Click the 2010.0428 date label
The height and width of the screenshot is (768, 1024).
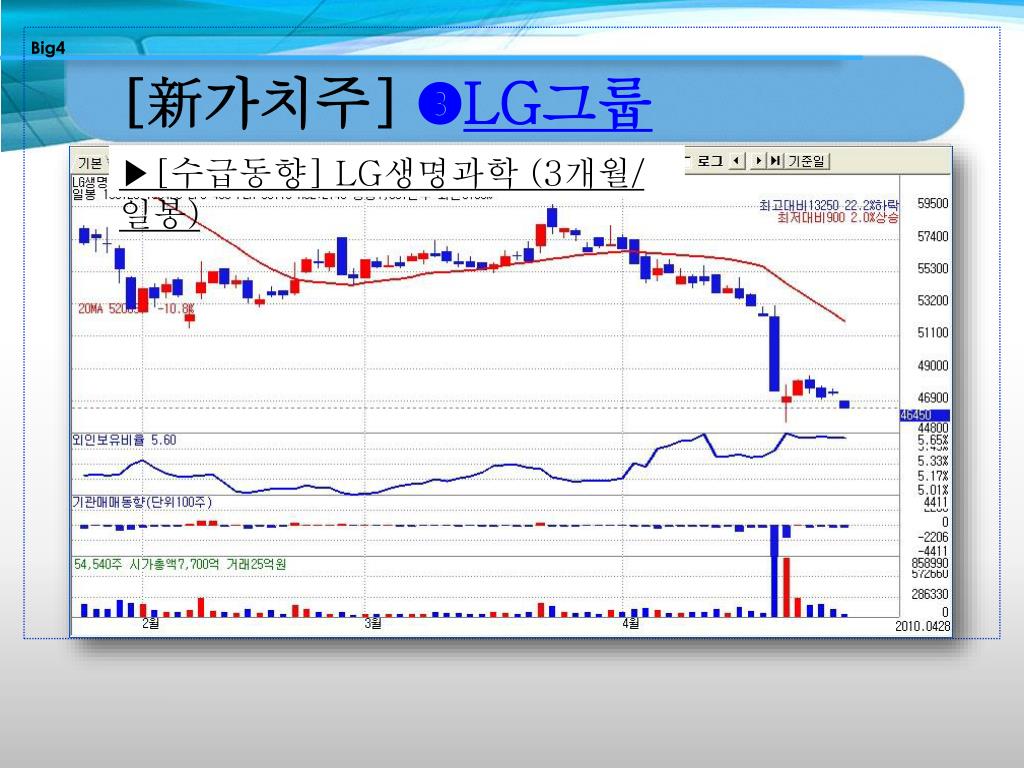pyautogui.click(x=923, y=626)
